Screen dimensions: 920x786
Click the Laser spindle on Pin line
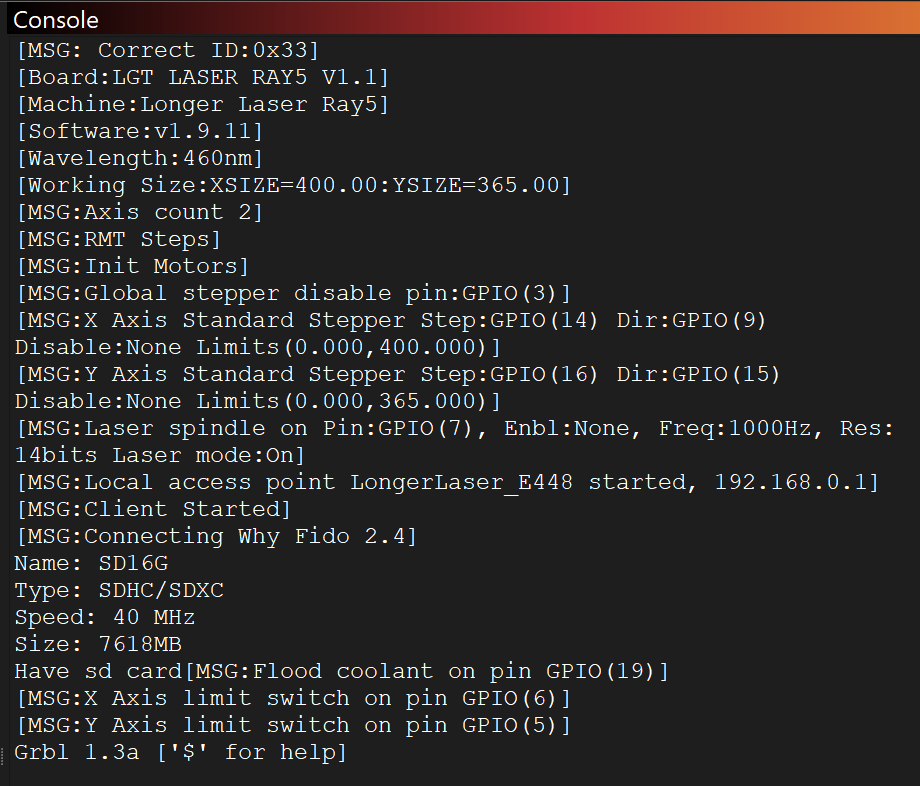tap(450, 428)
